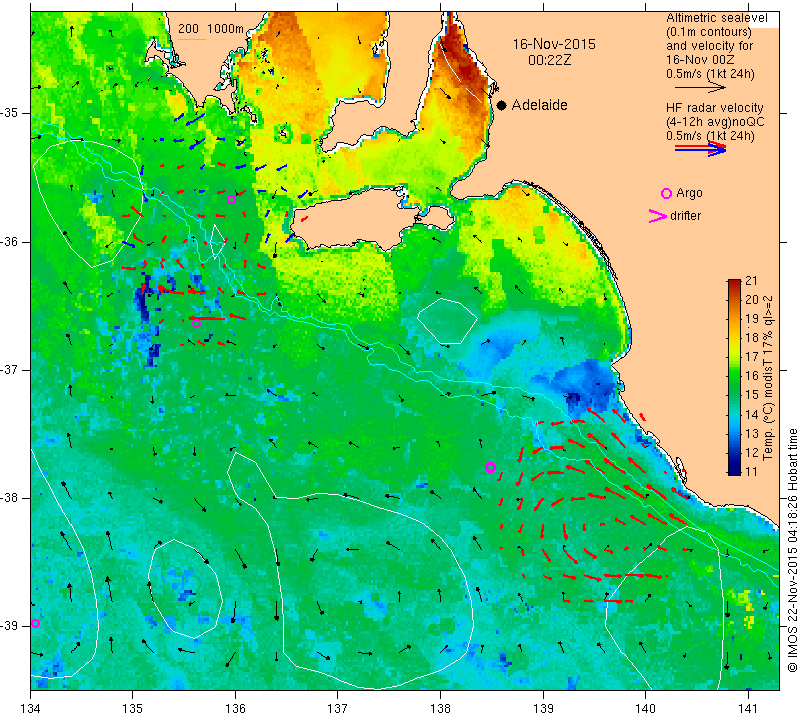The height and width of the screenshot is (720, 800).
Task: Click the Altimetric sealevel legend heading
Action: coord(716,18)
